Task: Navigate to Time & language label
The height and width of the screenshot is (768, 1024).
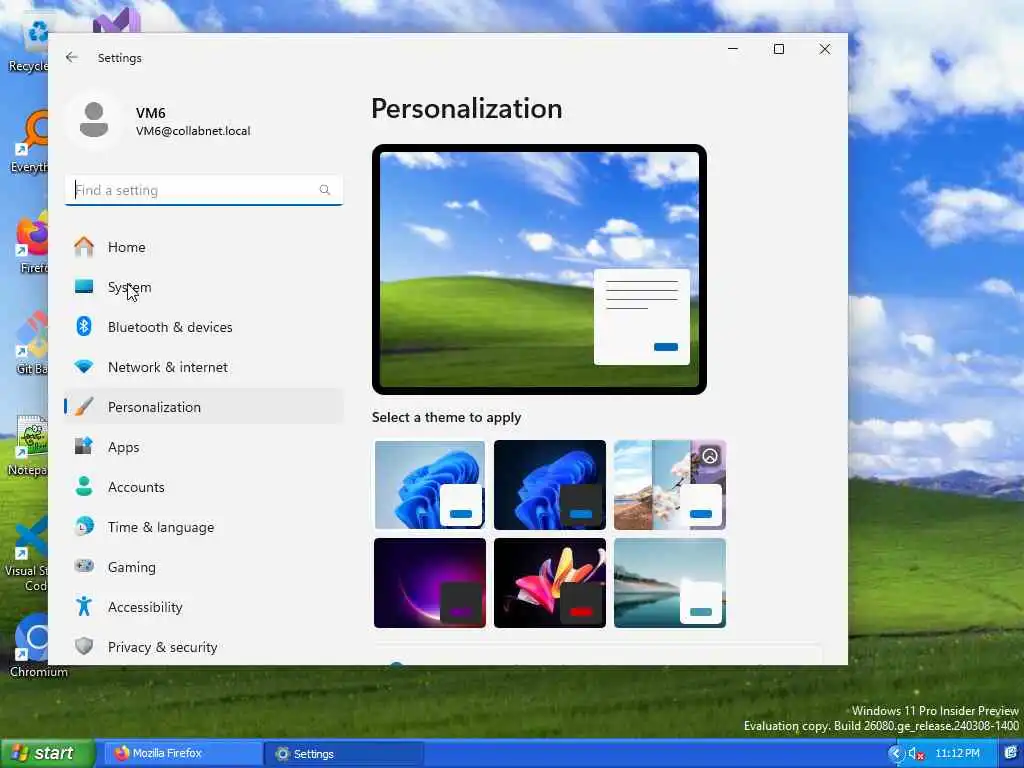Action: [161, 526]
